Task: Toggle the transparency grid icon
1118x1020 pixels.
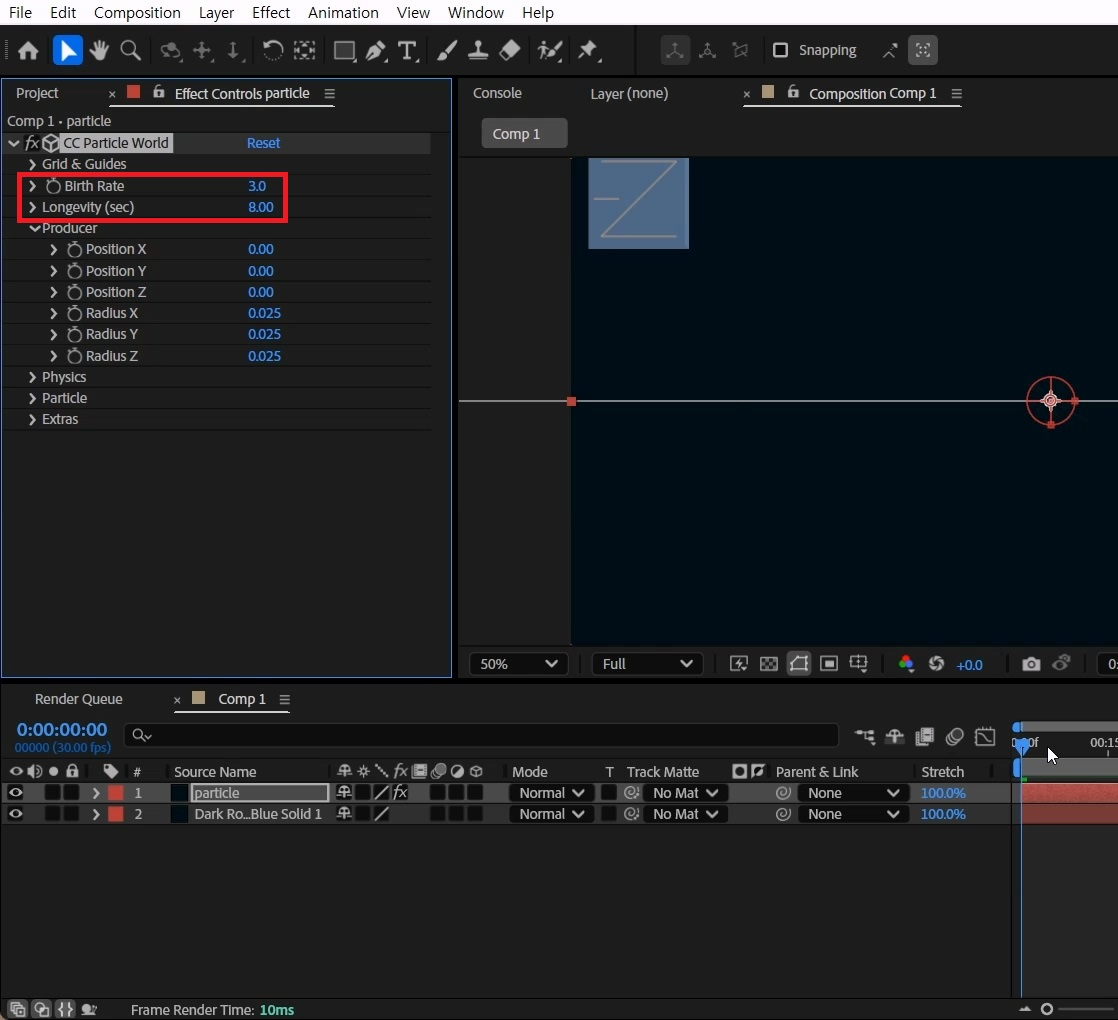Action: pyautogui.click(x=769, y=664)
